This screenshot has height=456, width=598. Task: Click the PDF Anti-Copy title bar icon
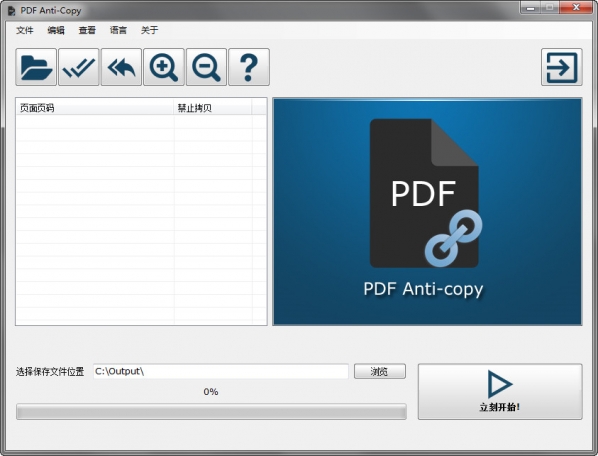[x=11, y=11]
